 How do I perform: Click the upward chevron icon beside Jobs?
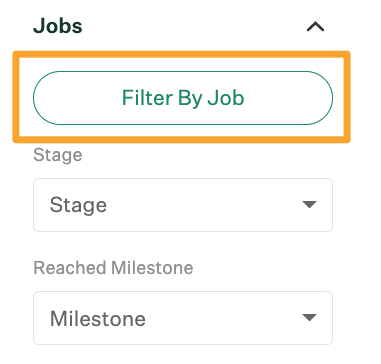315,27
